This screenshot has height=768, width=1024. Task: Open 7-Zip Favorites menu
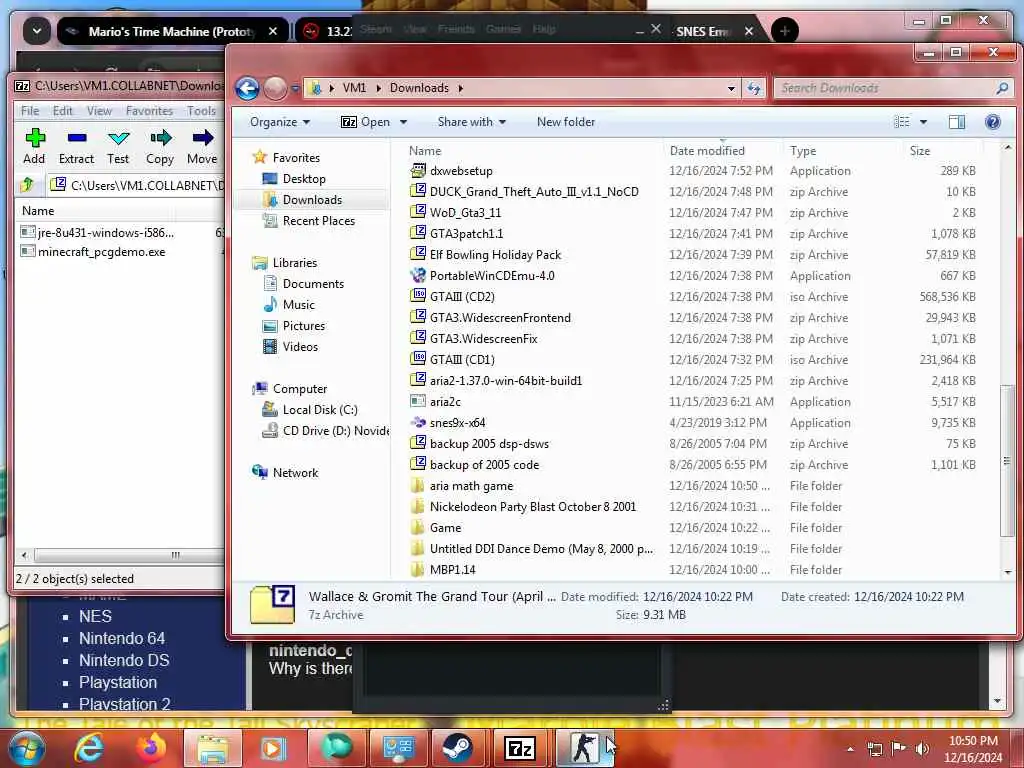pyautogui.click(x=150, y=111)
